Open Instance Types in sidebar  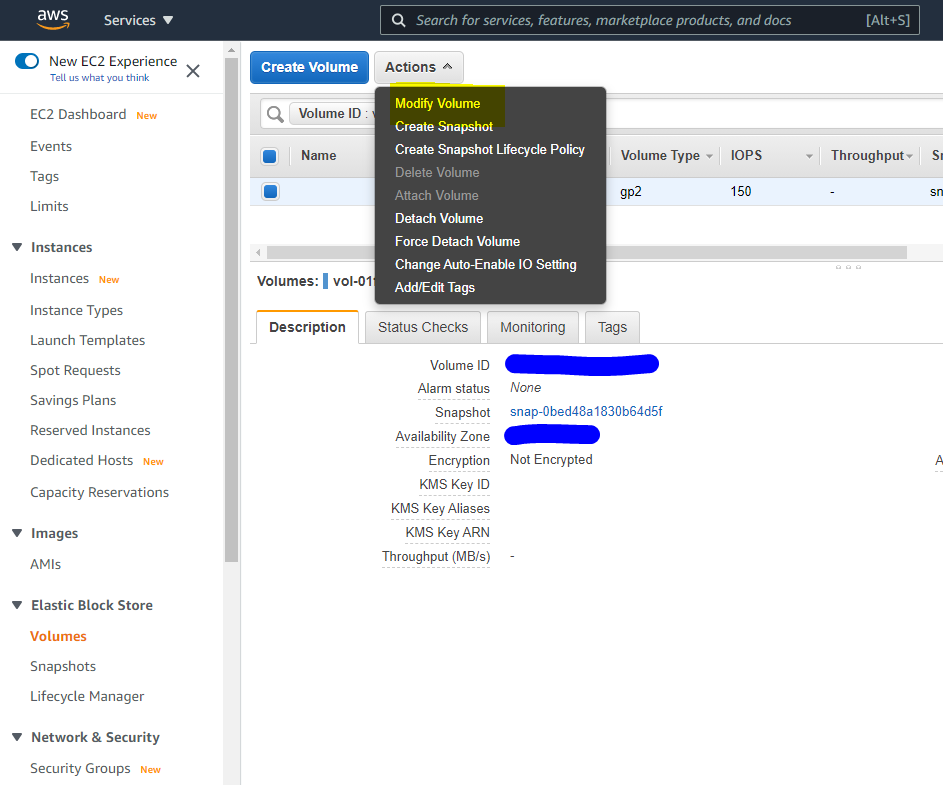(76, 310)
